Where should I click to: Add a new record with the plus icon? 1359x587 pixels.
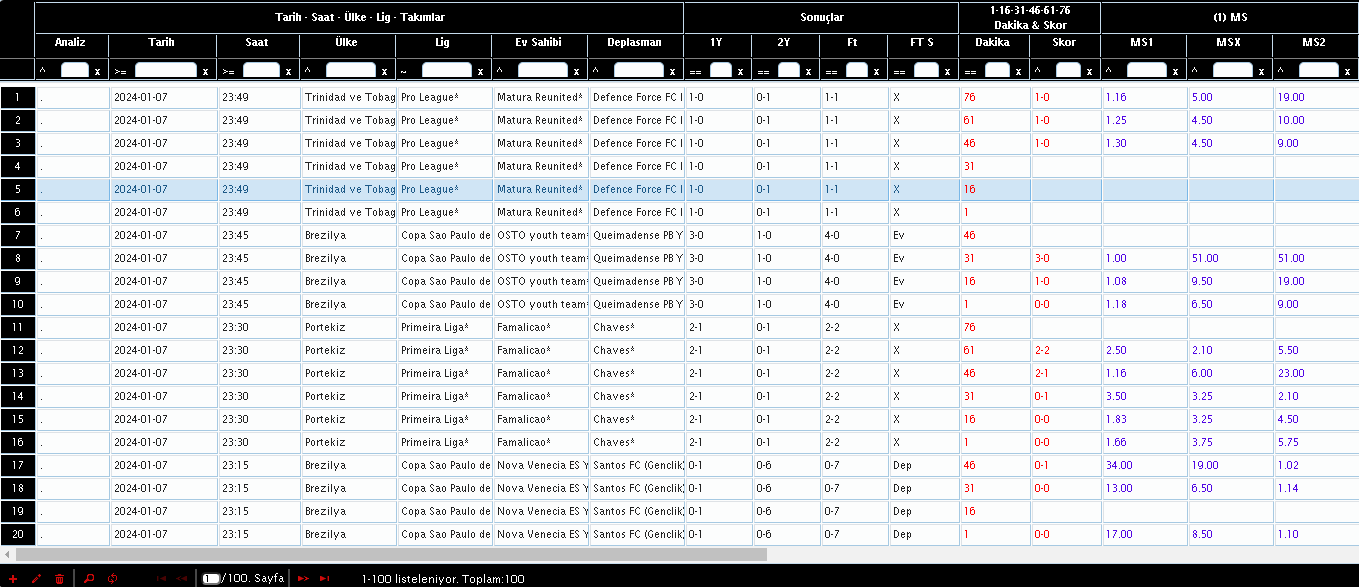(x=13, y=578)
